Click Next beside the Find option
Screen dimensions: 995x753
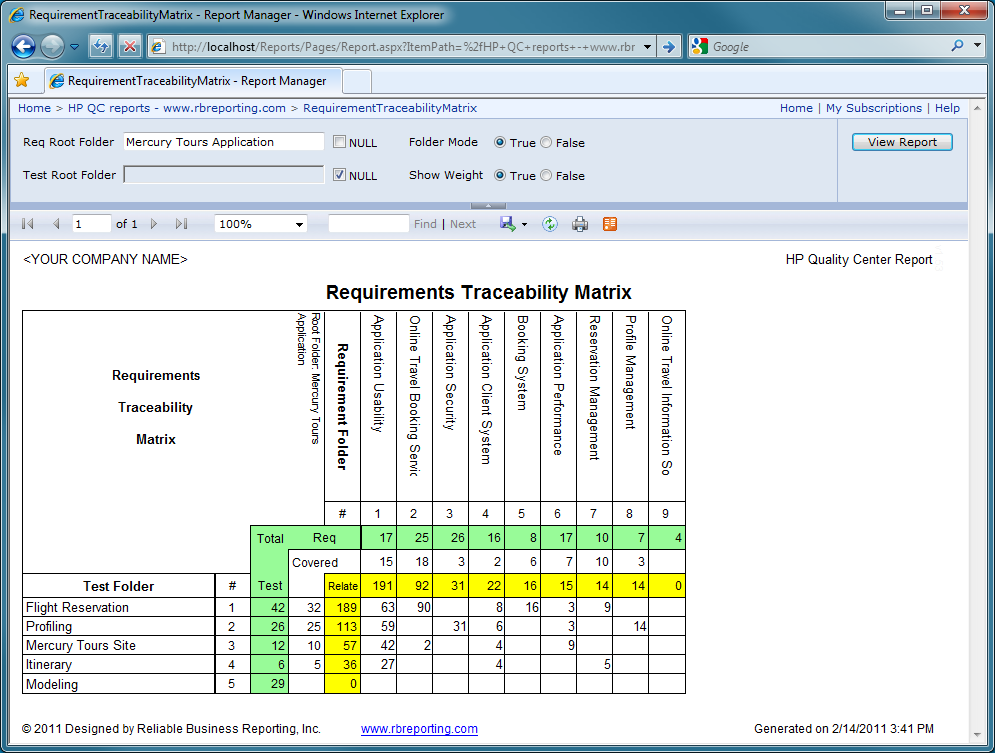click(462, 224)
